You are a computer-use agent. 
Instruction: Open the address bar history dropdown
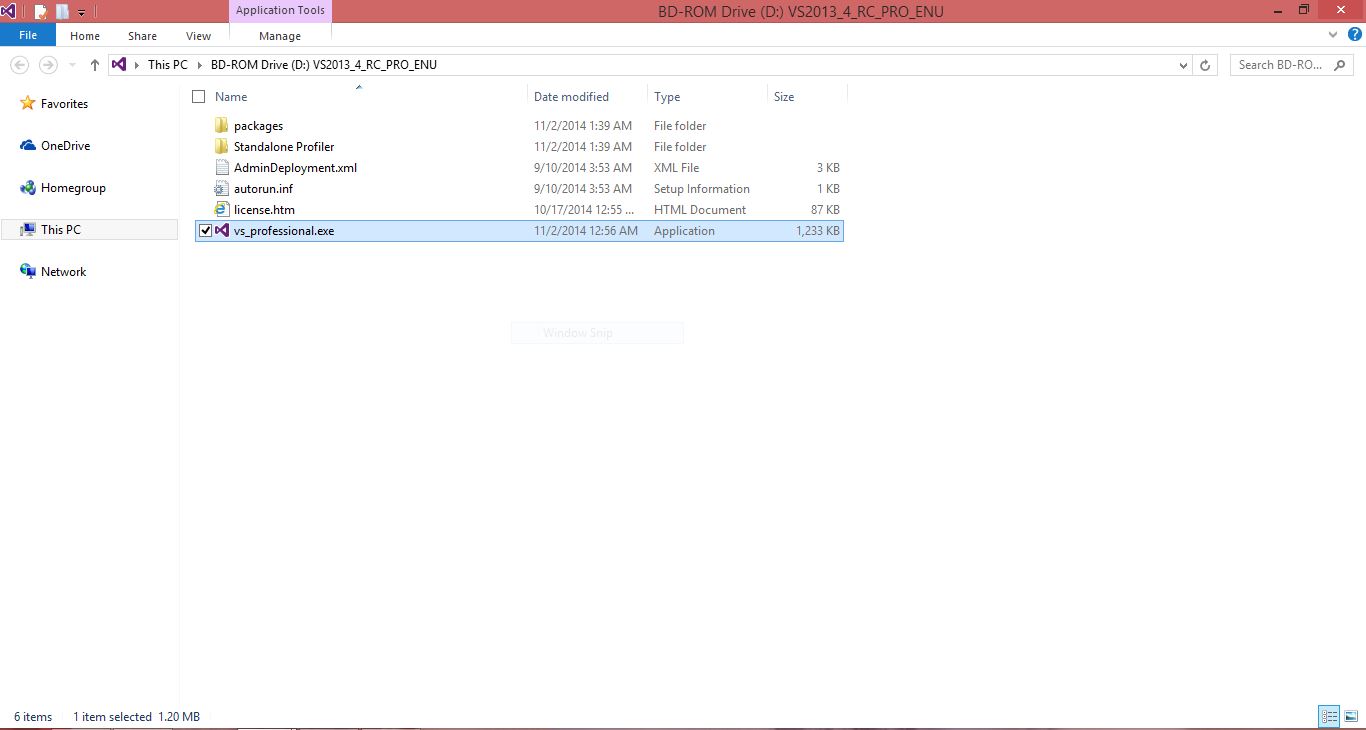click(x=1184, y=65)
